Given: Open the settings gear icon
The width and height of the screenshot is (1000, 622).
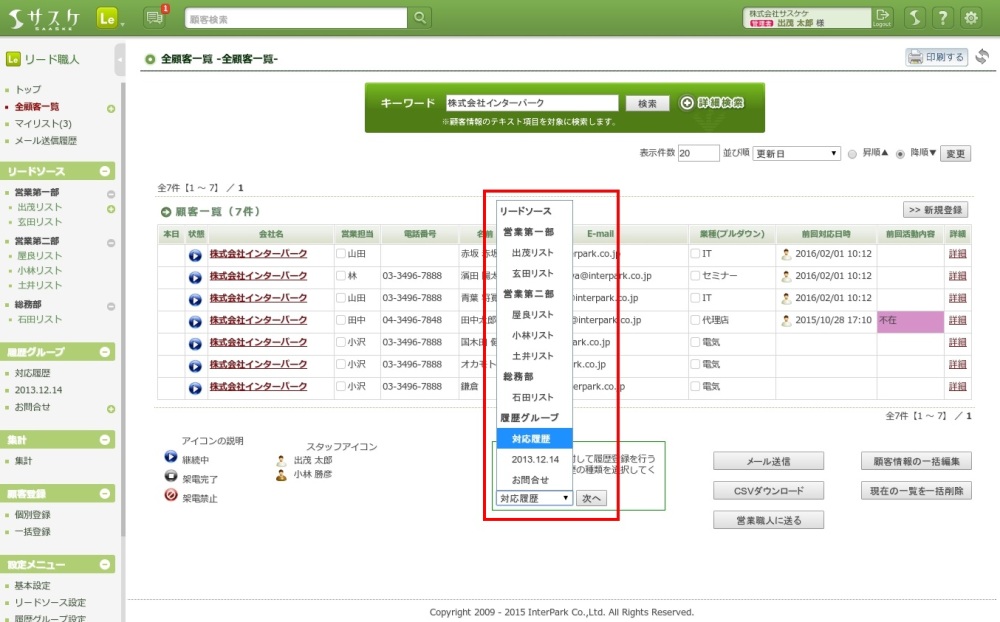Looking at the screenshot, I should (970, 18).
